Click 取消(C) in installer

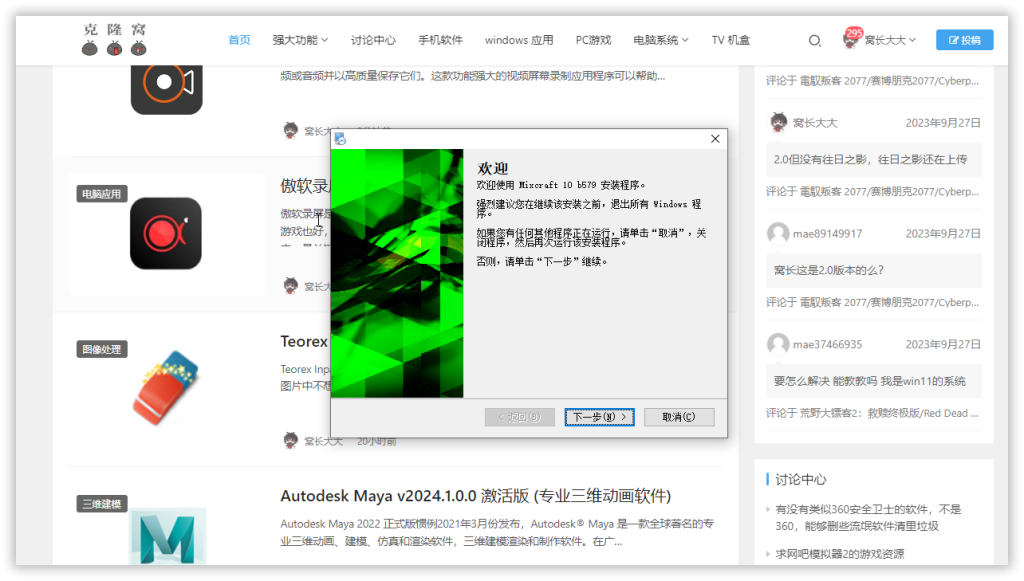(x=679, y=416)
